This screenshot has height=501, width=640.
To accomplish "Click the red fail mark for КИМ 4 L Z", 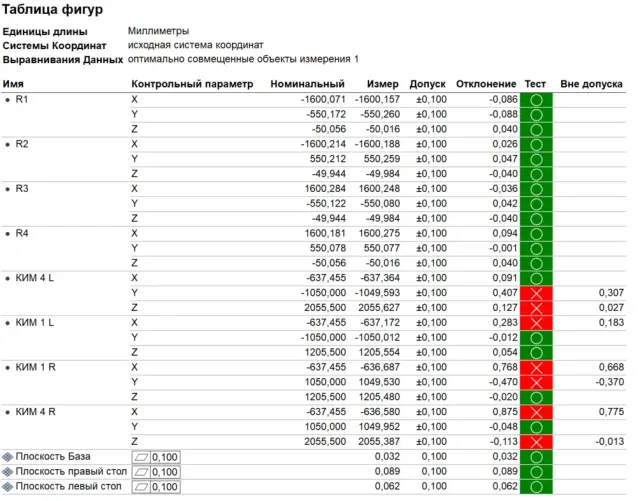I will click(x=536, y=308).
